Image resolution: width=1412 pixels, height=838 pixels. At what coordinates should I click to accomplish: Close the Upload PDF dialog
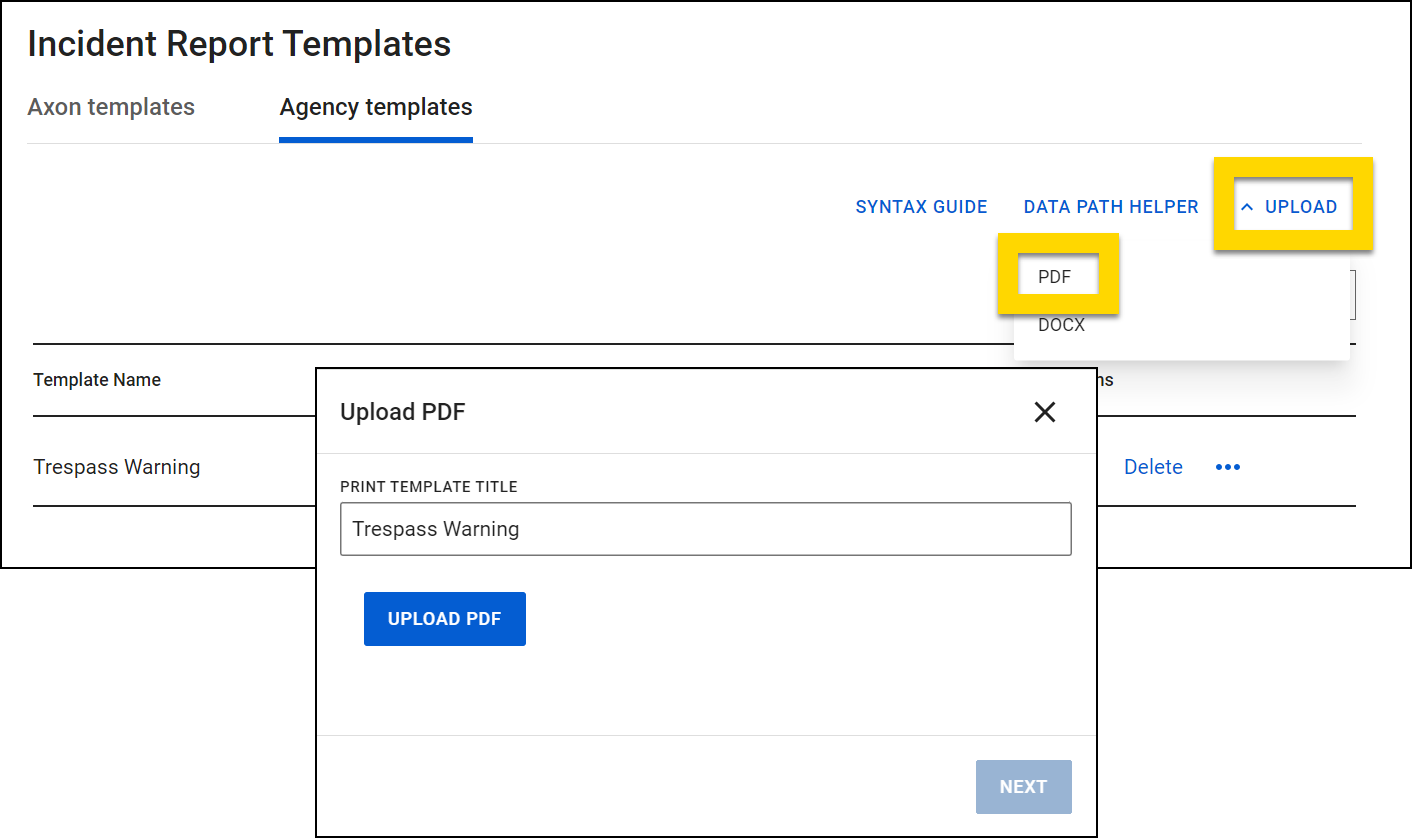(x=1045, y=411)
